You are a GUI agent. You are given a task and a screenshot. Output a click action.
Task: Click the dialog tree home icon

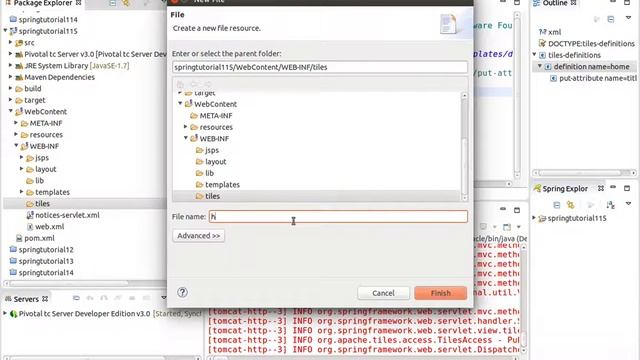pos(180,84)
